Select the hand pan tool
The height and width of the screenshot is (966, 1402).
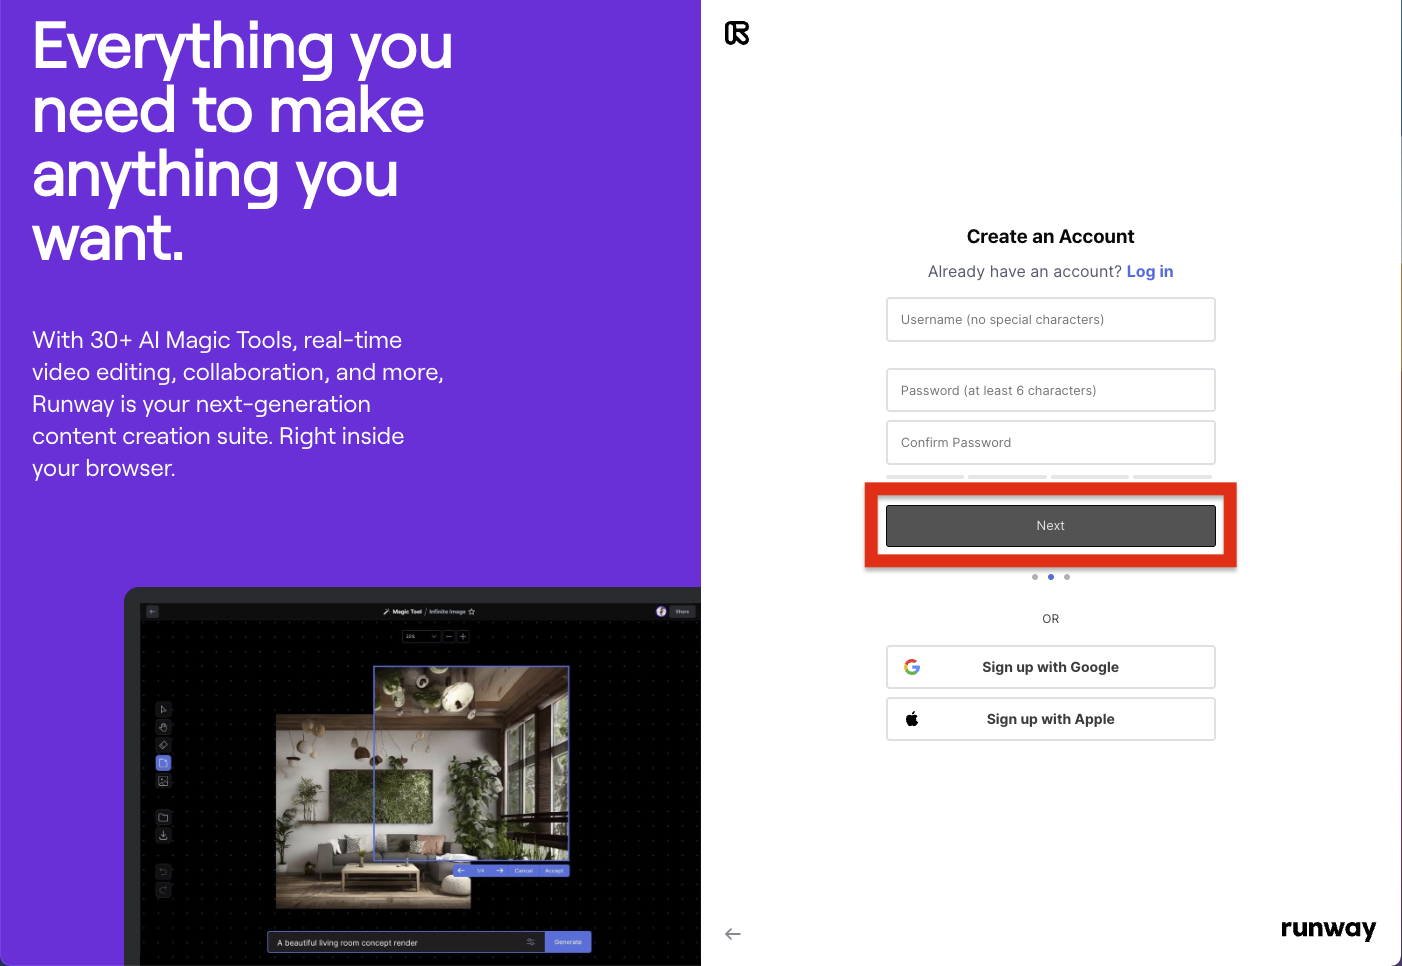pos(163,727)
